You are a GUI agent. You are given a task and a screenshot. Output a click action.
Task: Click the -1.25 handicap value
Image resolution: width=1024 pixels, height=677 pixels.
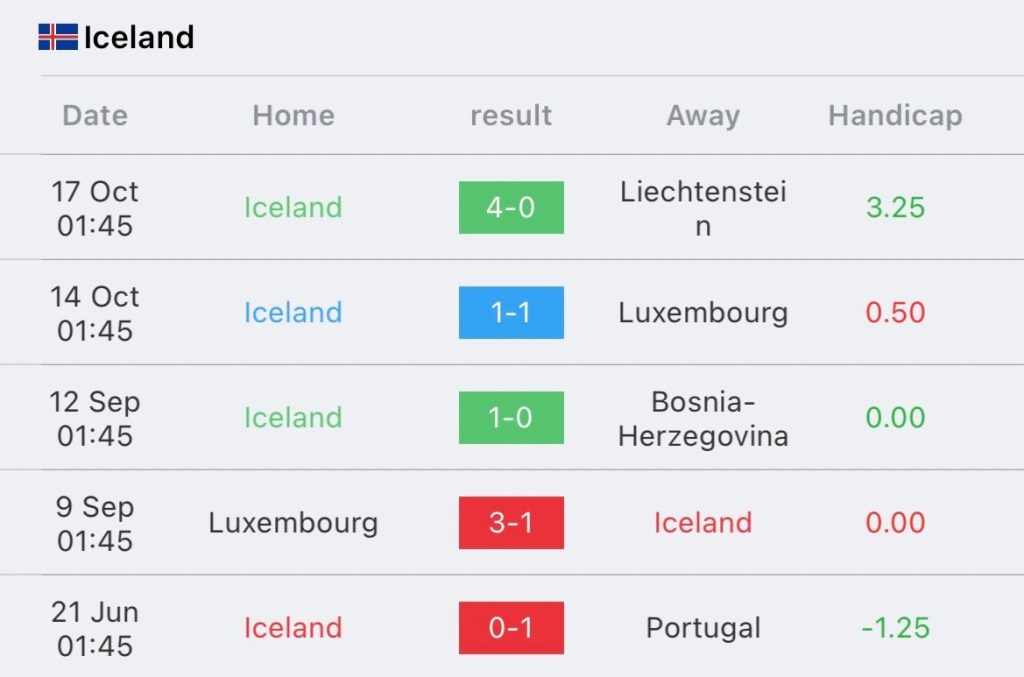tap(895, 628)
